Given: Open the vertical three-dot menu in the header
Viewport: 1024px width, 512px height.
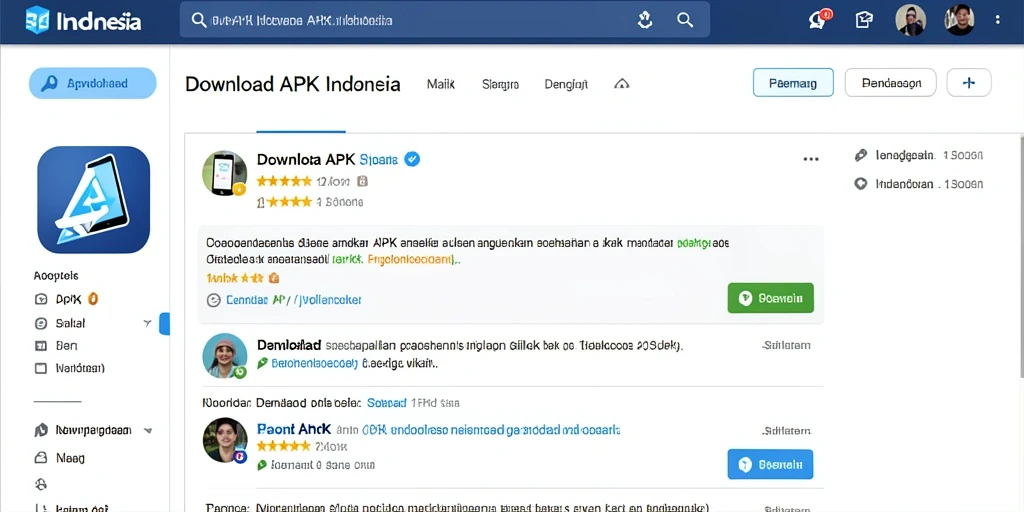Looking at the screenshot, I should (997, 20).
